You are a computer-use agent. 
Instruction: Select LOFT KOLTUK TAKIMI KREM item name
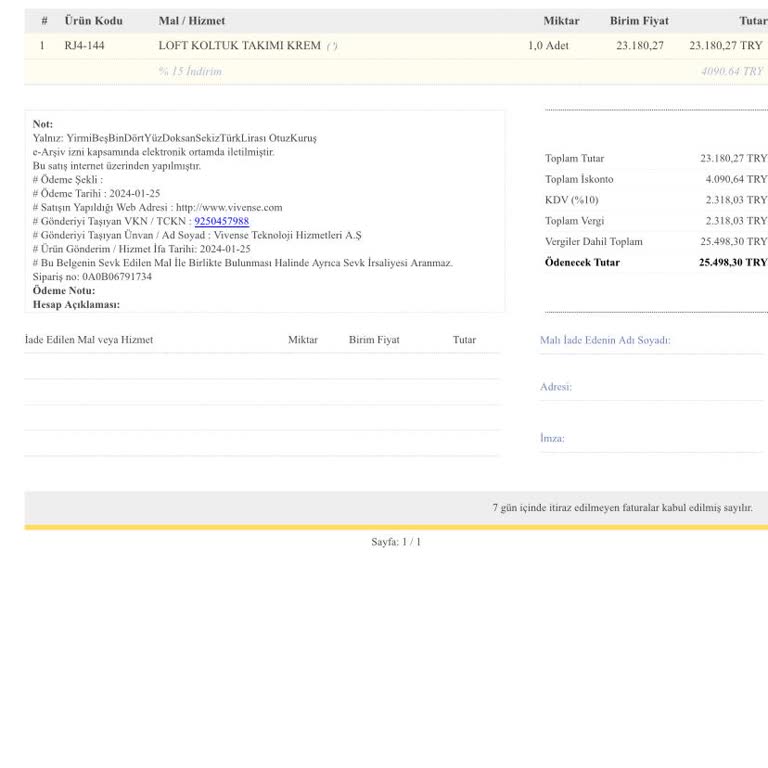[x=240, y=46]
